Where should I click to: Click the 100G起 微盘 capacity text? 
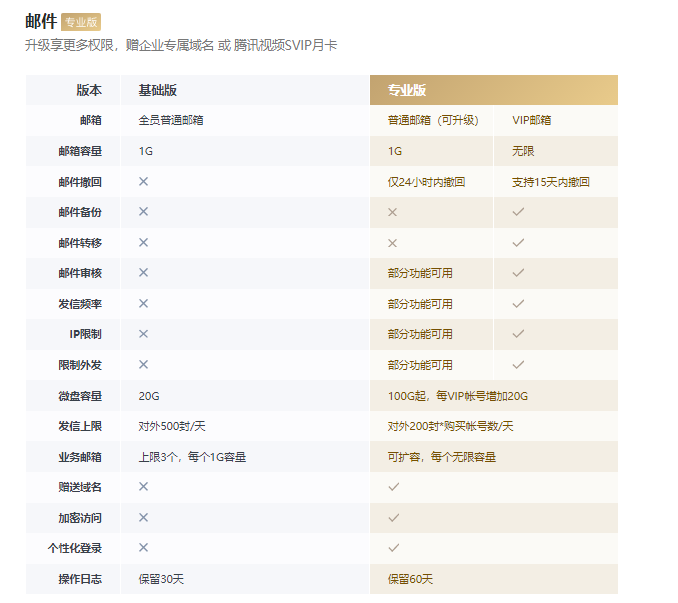point(457,396)
